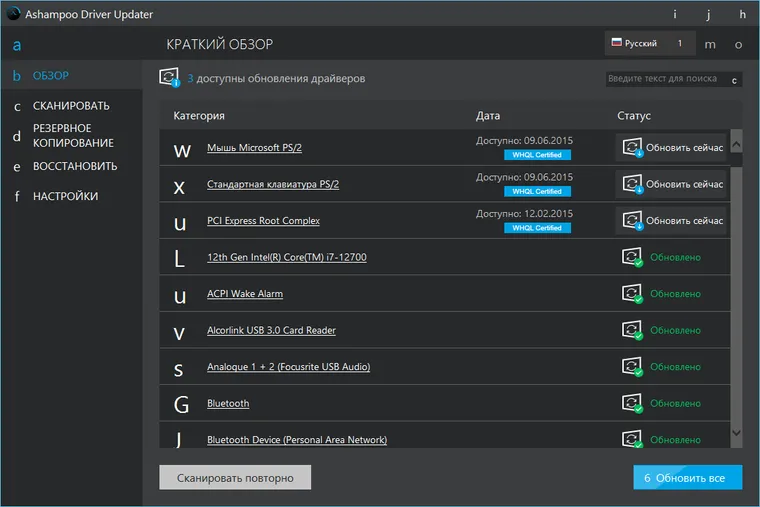
Task: Click the device icon for ACPI Wake Alarm
Action: pos(180,297)
